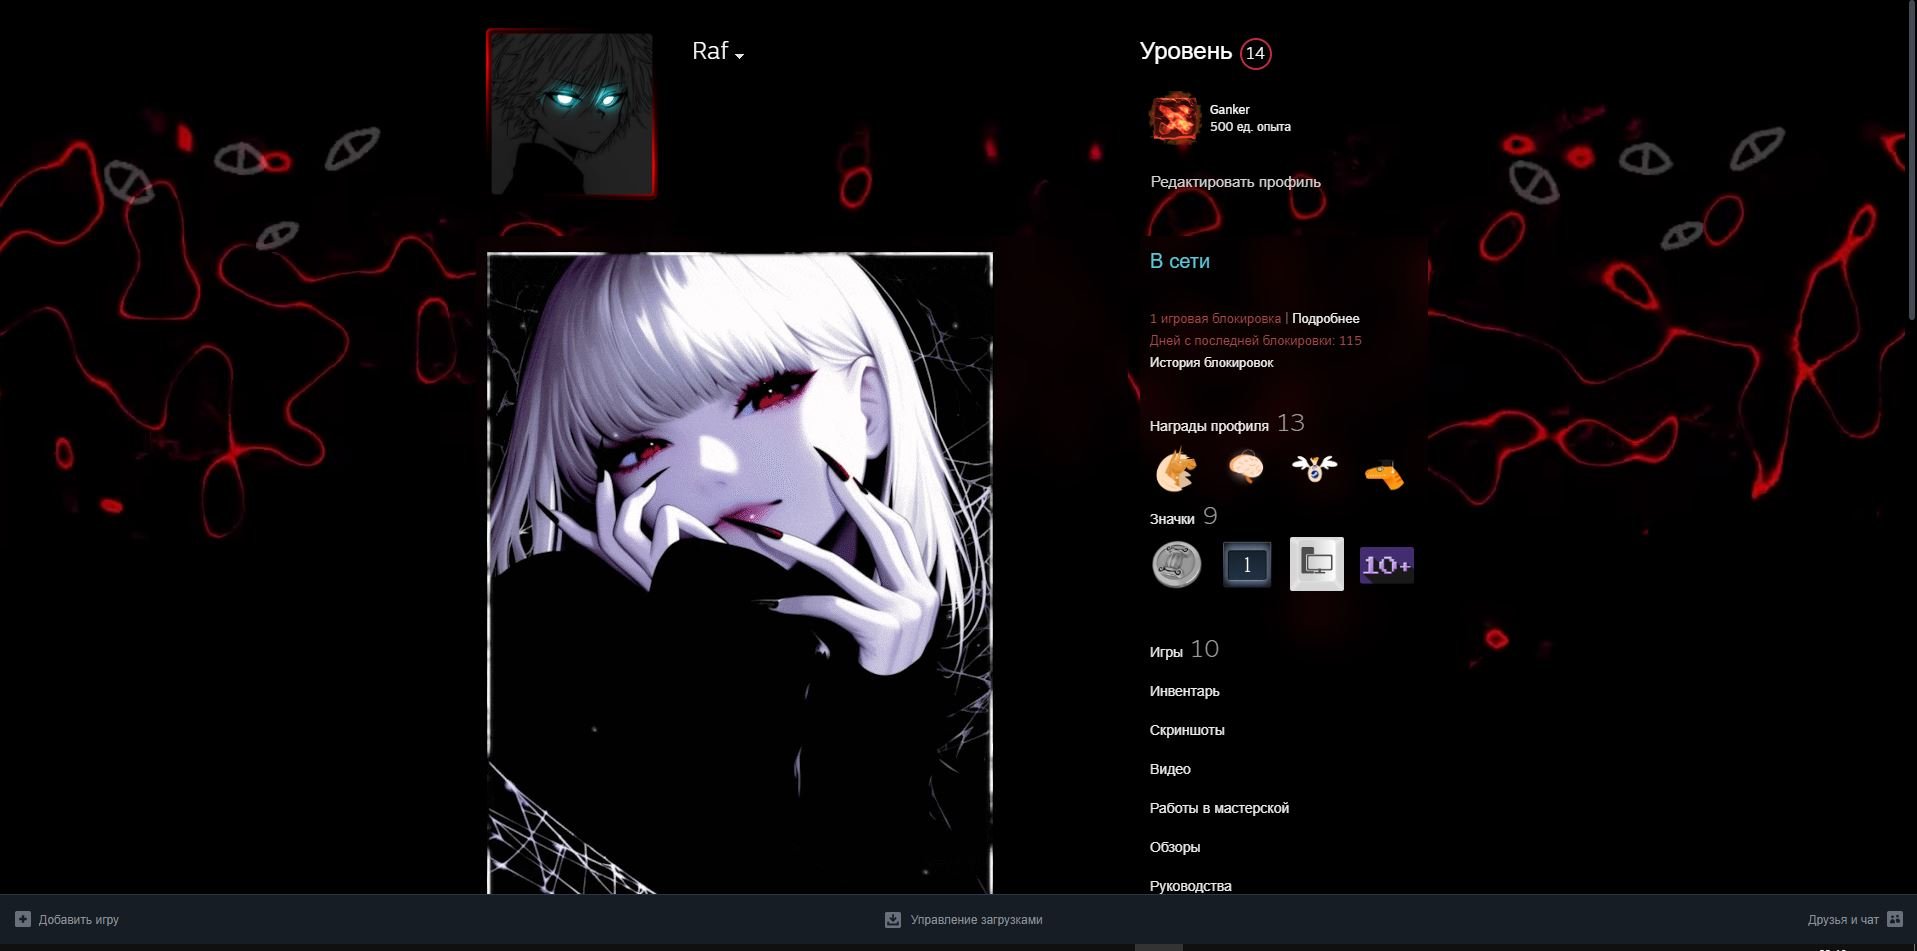Open the Скриншоты page
This screenshot has height=951, width=1917.
coord(1187,730)
